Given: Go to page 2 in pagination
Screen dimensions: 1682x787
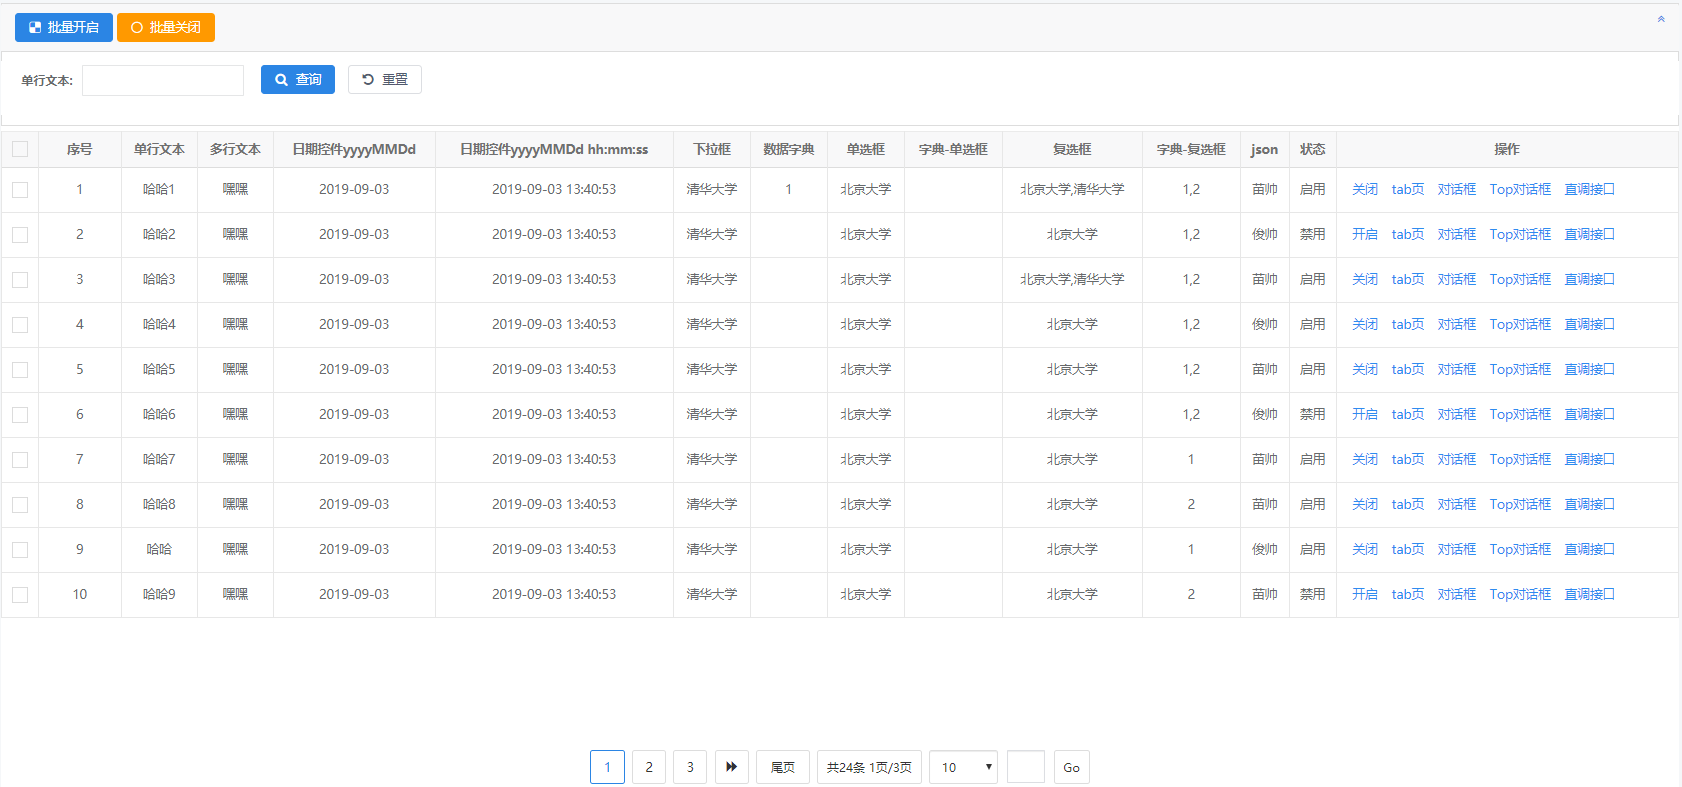Looking at the screenshot, I should tap(649, 767).
